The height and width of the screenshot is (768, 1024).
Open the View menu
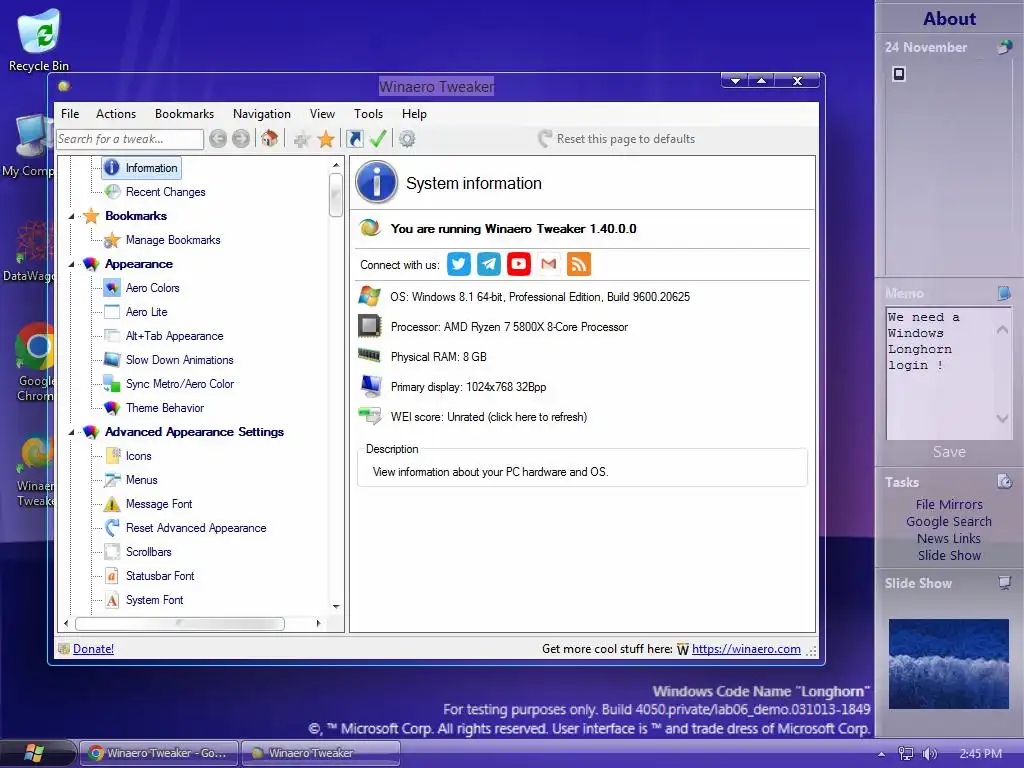click(x=322, y=114)
